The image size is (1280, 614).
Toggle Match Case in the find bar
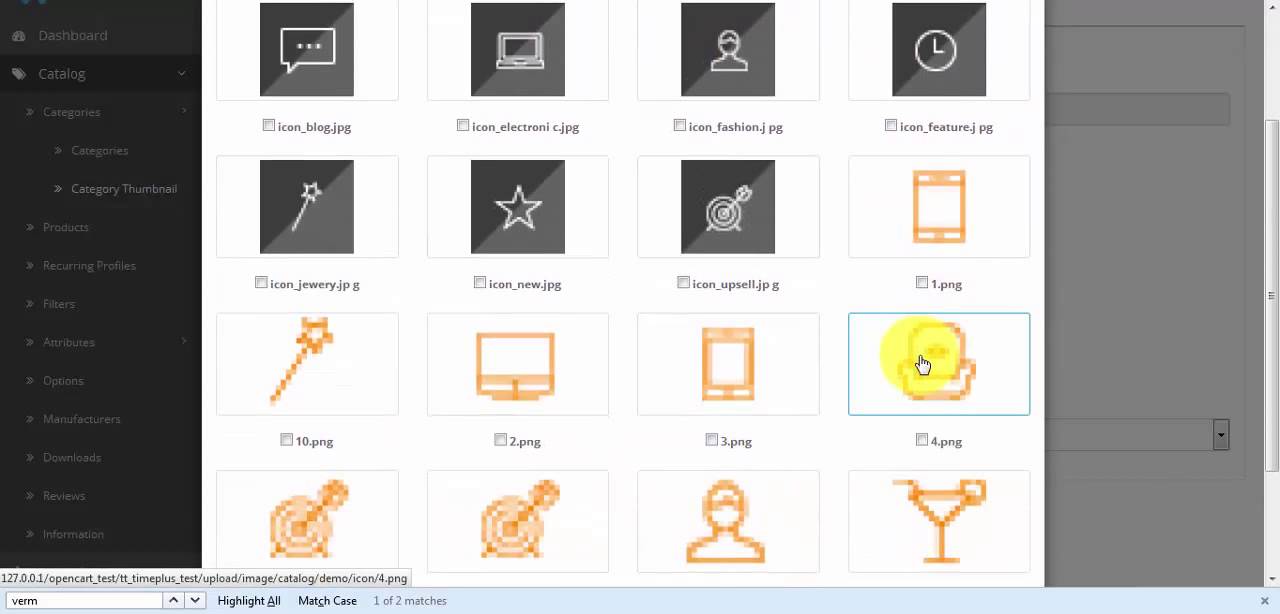click(x=327, y=601)
